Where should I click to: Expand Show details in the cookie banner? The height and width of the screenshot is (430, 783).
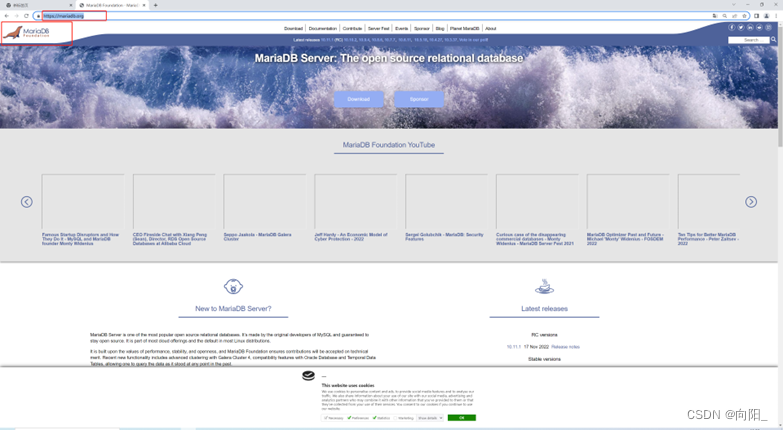tap(430, 418)
